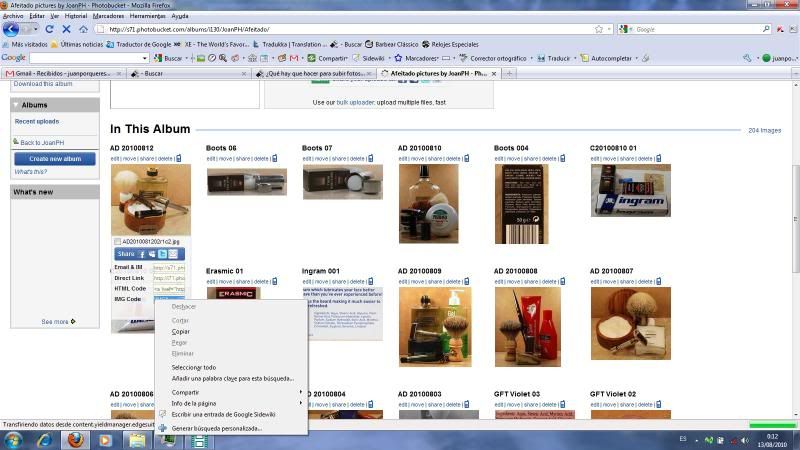Open Internet Explorer from the taskbar
Viewport: 800px width, 450px height.
coord(45,440)
